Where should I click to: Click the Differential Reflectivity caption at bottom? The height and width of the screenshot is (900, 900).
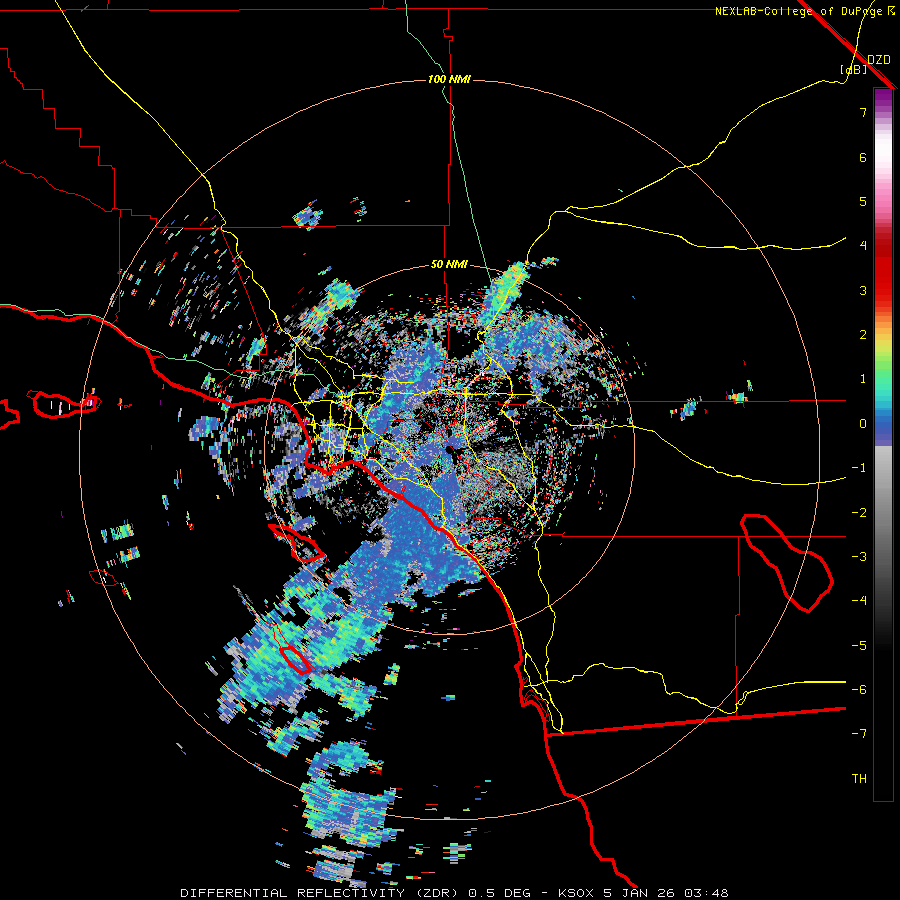[455, 893]
